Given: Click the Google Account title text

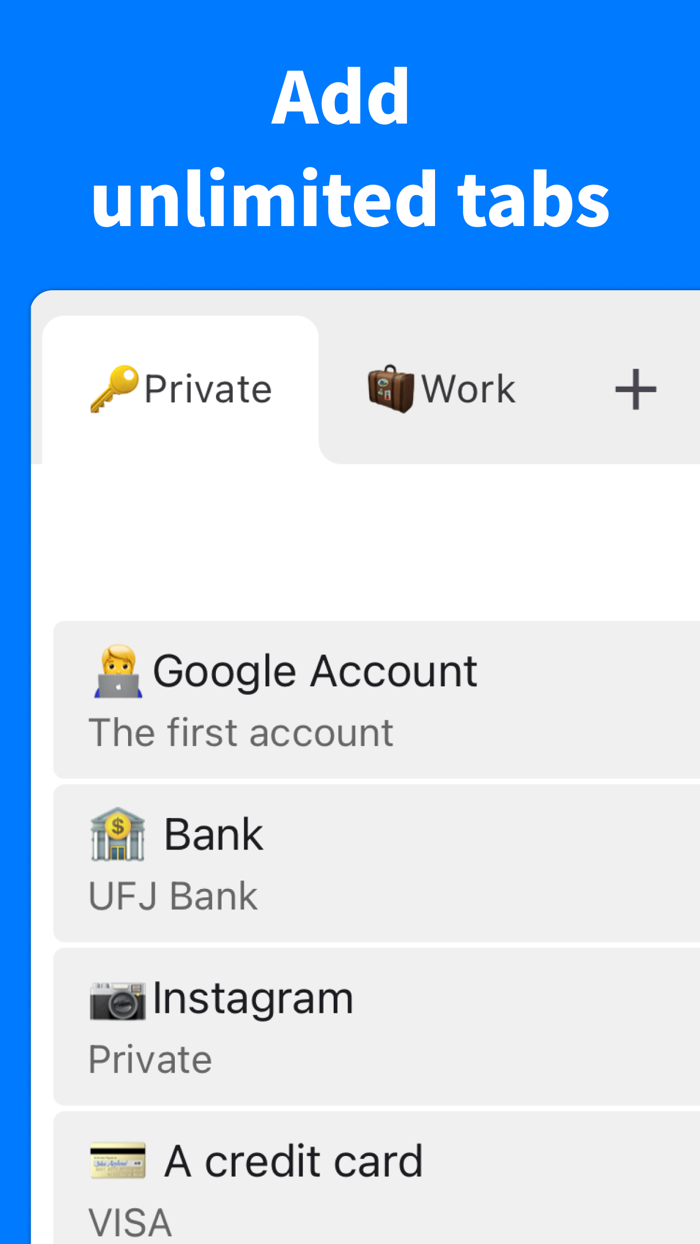Looking at the screenshot, I should click(x=315, y=670).
